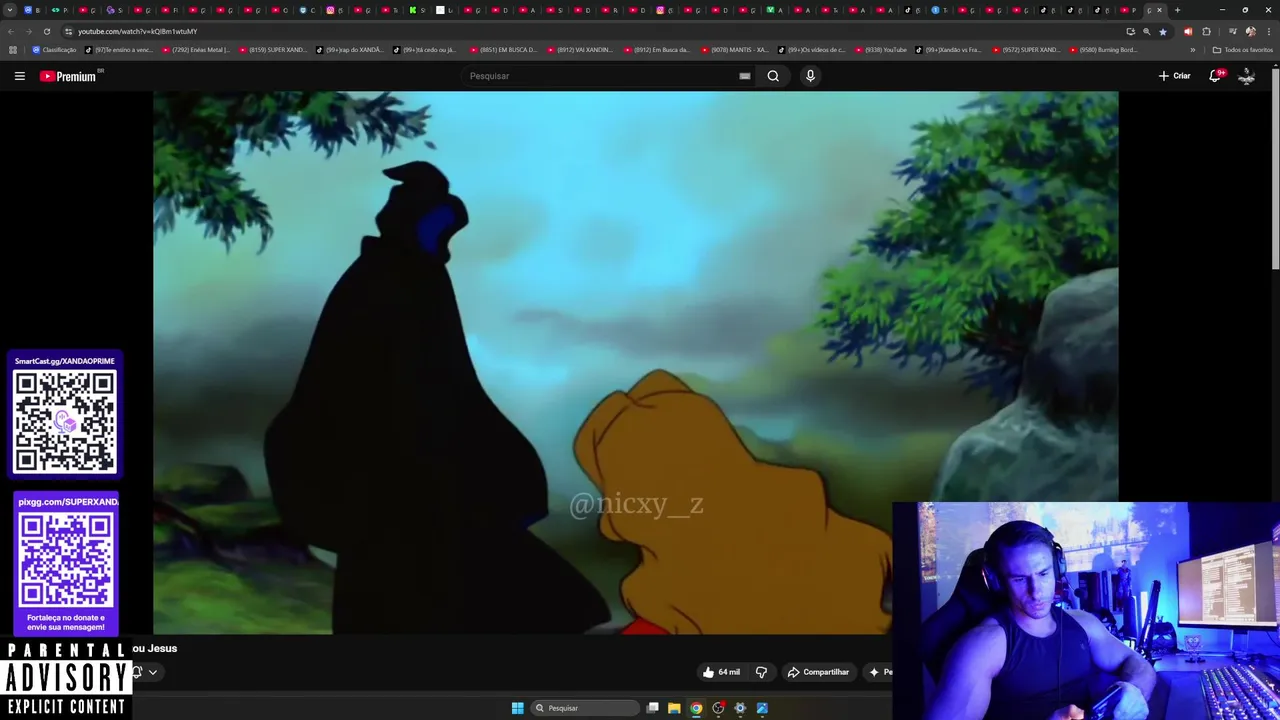Screen dimensions: 1280x720
Task: Open Chrome extensions puzzle icon
Action: click(x=1206, y=31)
